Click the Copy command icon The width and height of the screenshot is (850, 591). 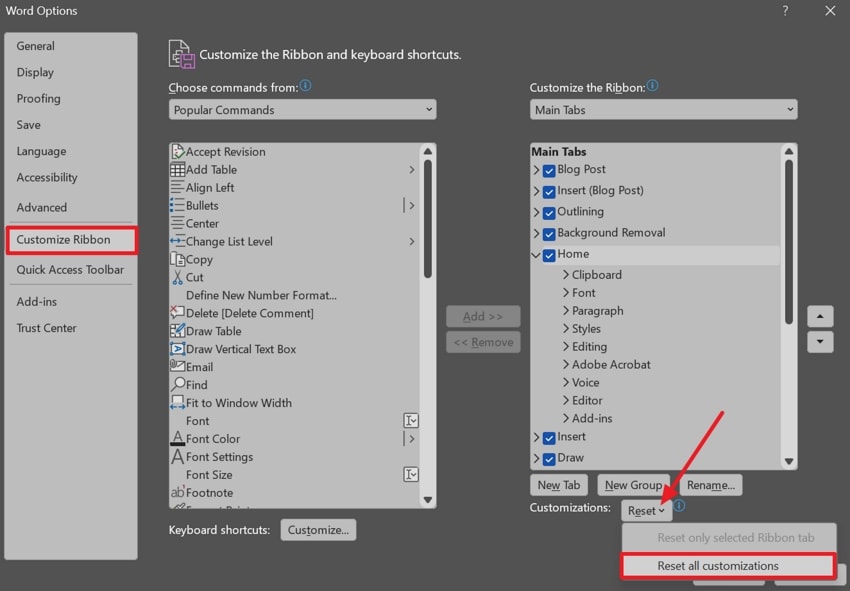tap(177, 259)
